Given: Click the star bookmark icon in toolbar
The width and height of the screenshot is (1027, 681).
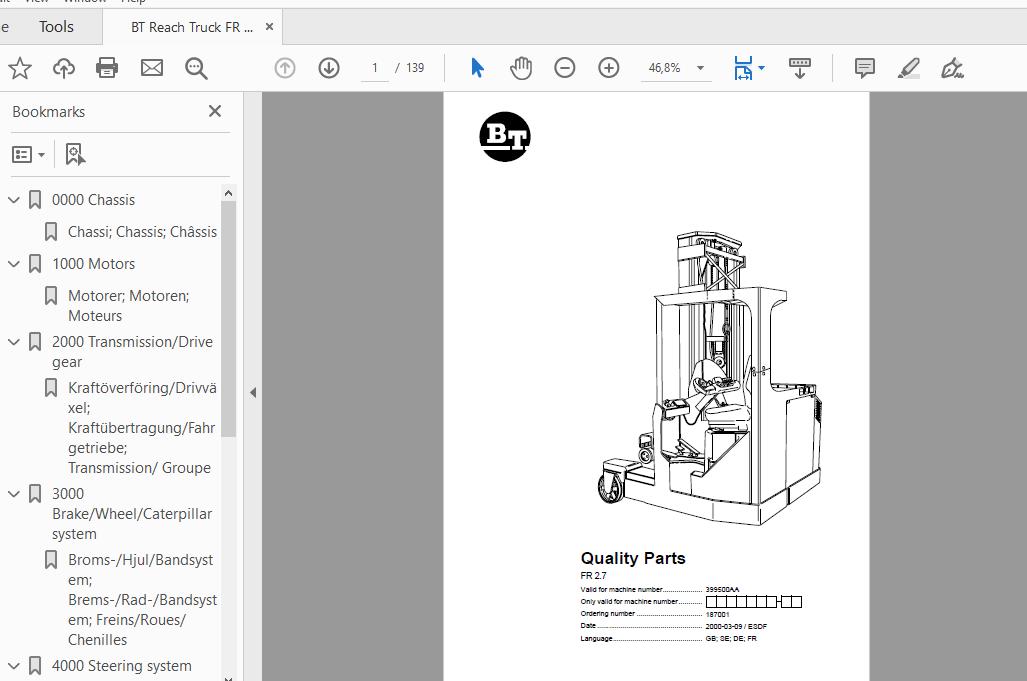Looking at the screenshot, I should click(x=20, y=68).
